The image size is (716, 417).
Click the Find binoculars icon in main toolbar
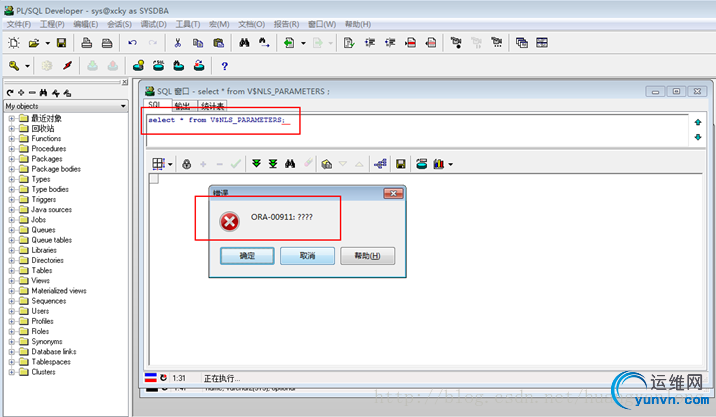[x=244, y=43]
